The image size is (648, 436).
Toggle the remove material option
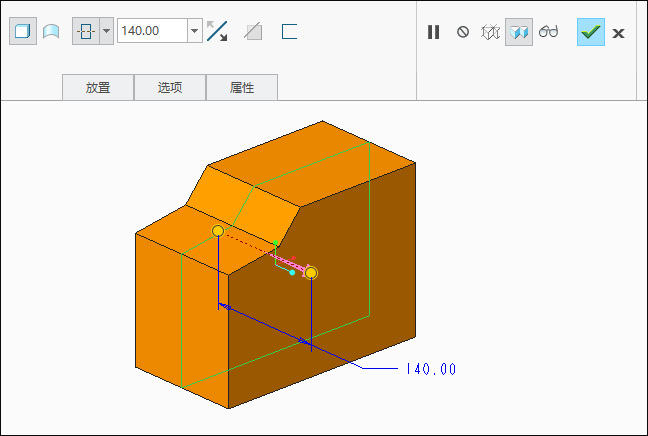(253, 31)
